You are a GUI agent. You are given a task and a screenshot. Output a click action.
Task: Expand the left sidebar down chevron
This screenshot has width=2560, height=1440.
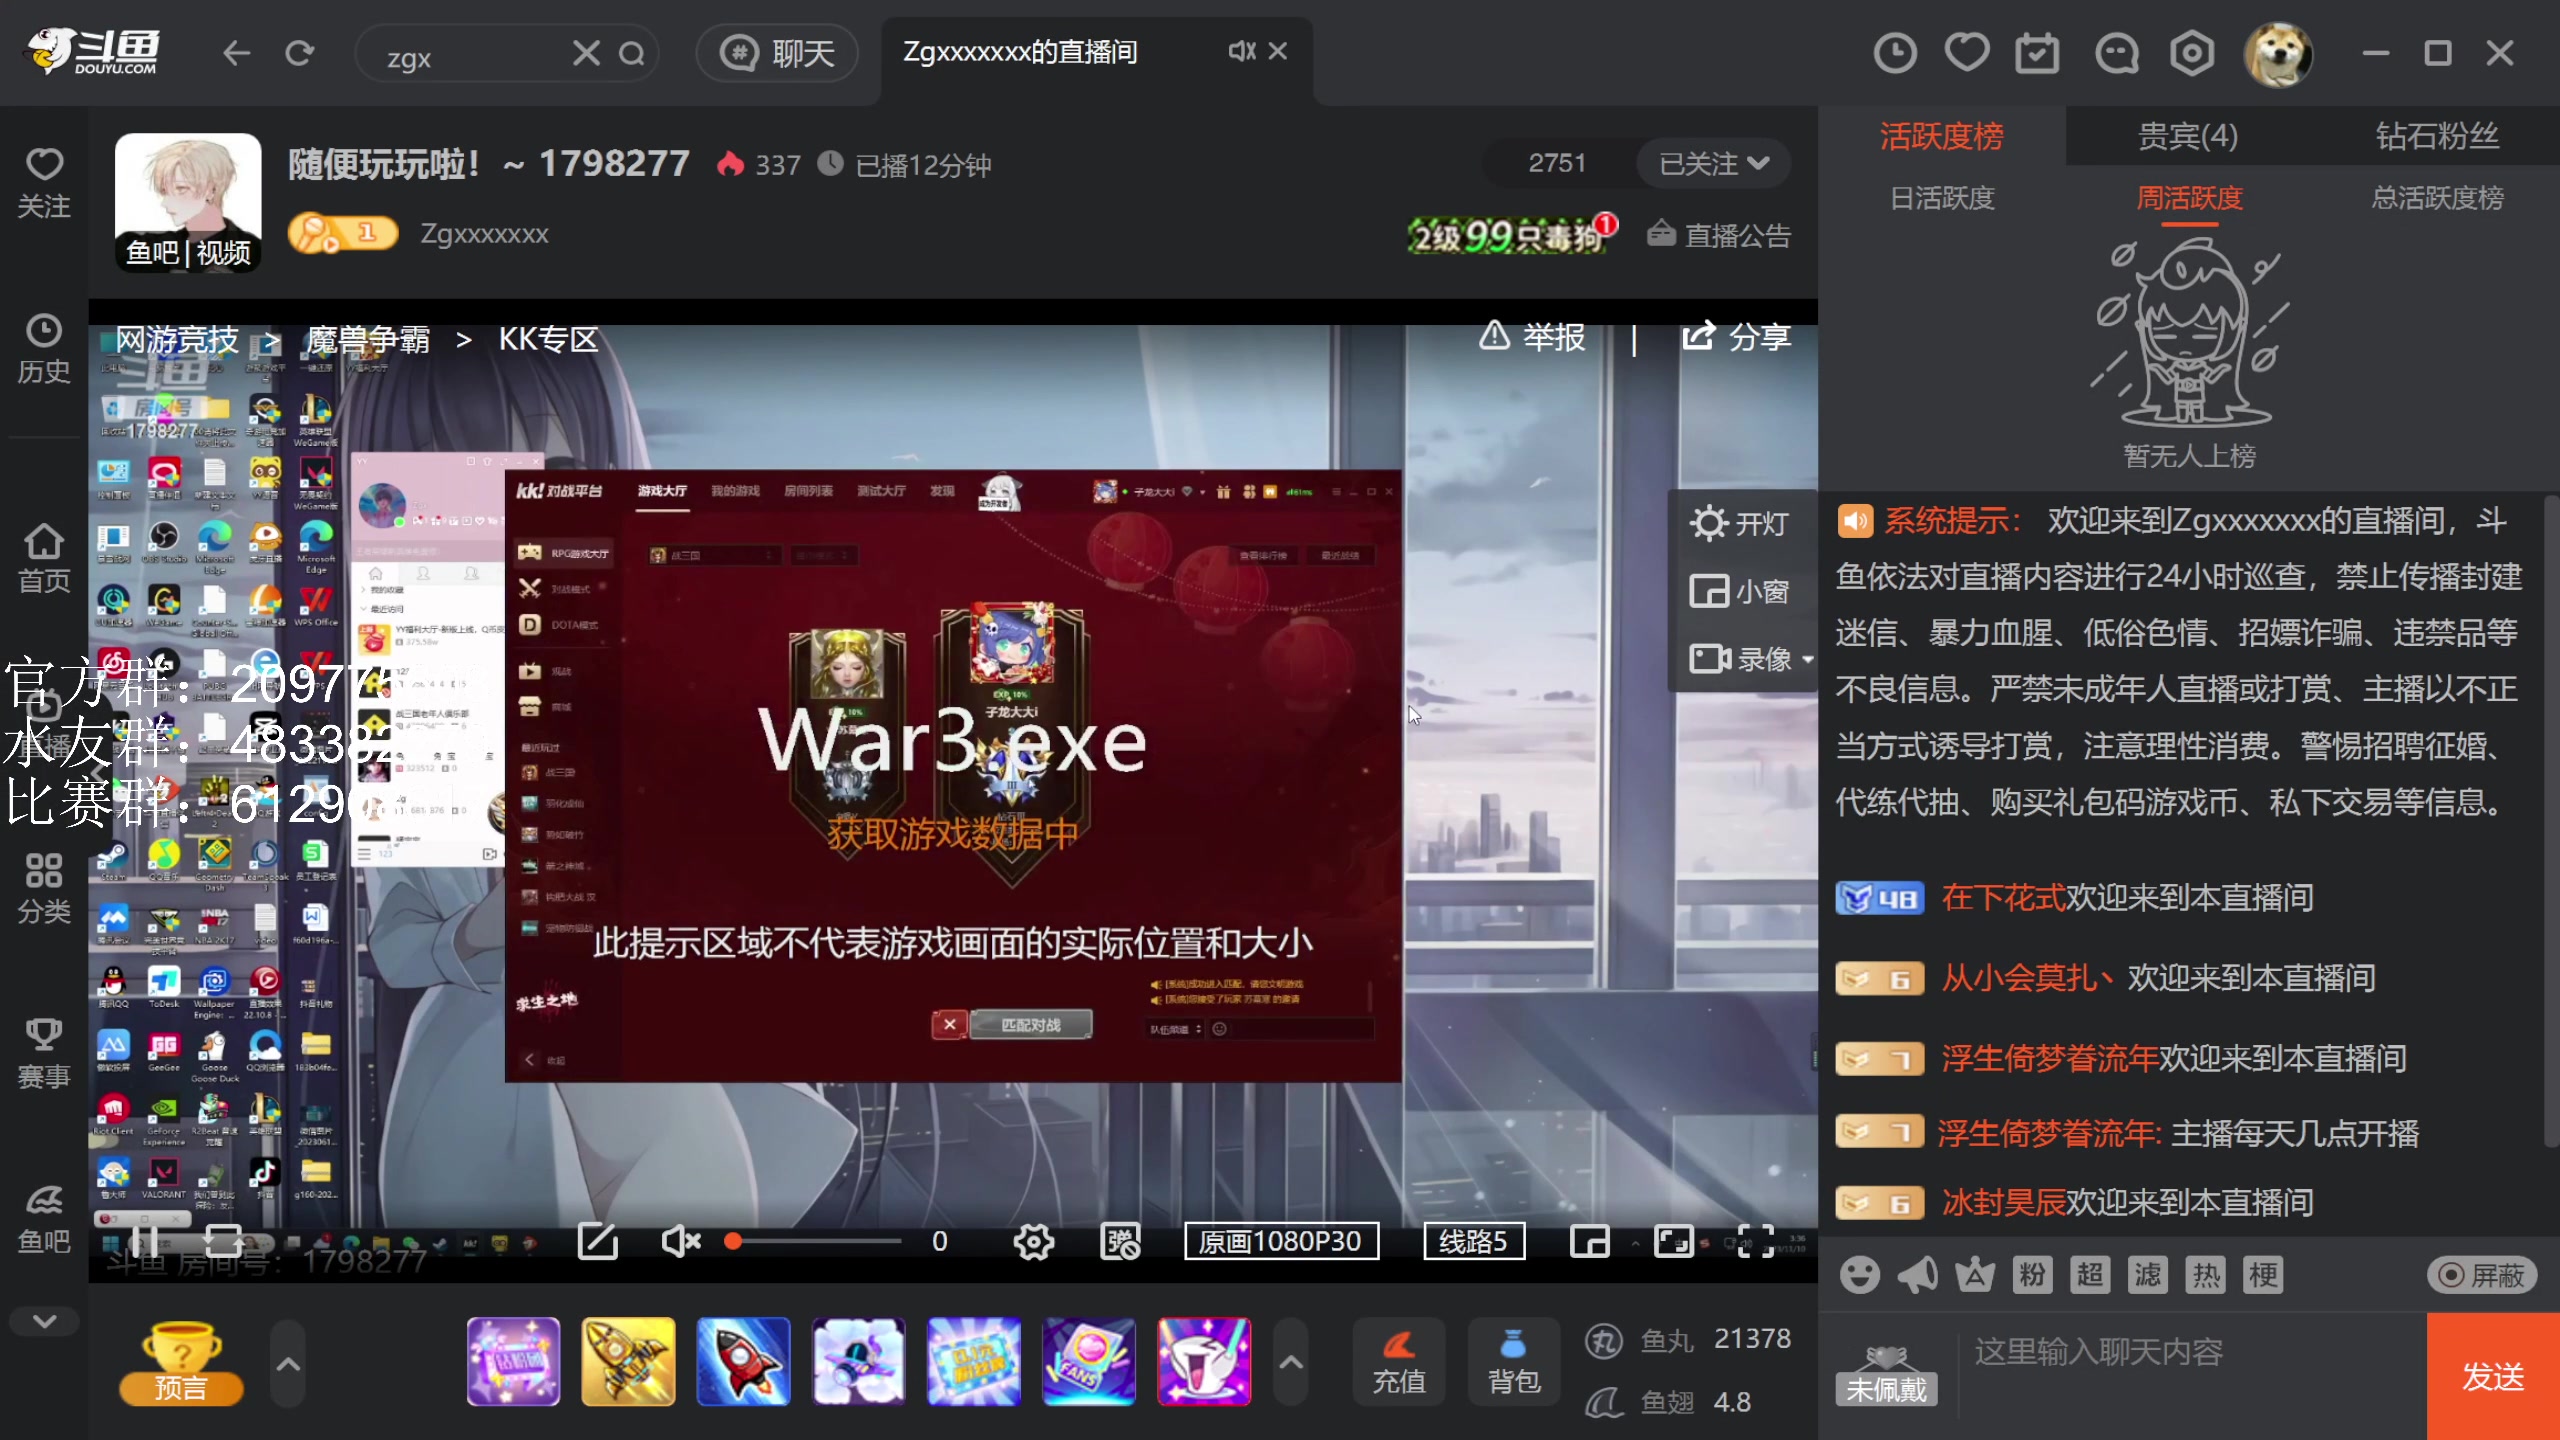click(x=44, y=1321)
